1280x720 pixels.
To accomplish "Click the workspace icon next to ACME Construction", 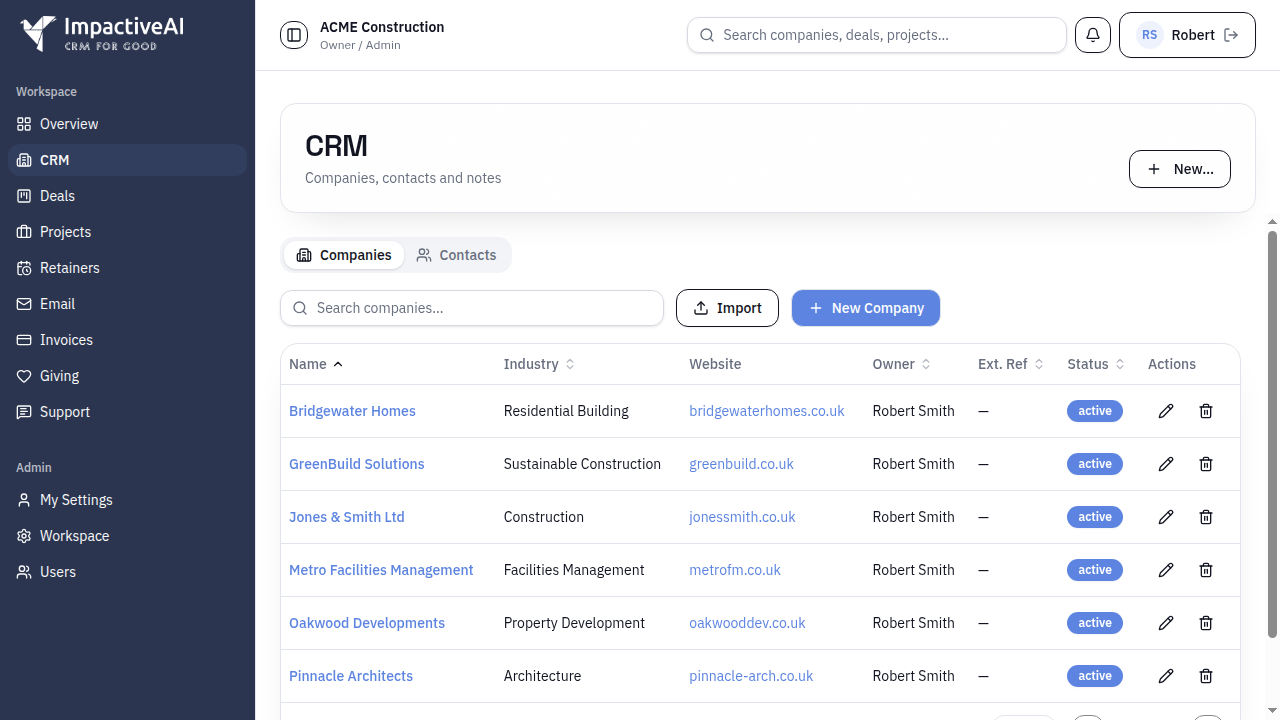I will coord(293,34).
